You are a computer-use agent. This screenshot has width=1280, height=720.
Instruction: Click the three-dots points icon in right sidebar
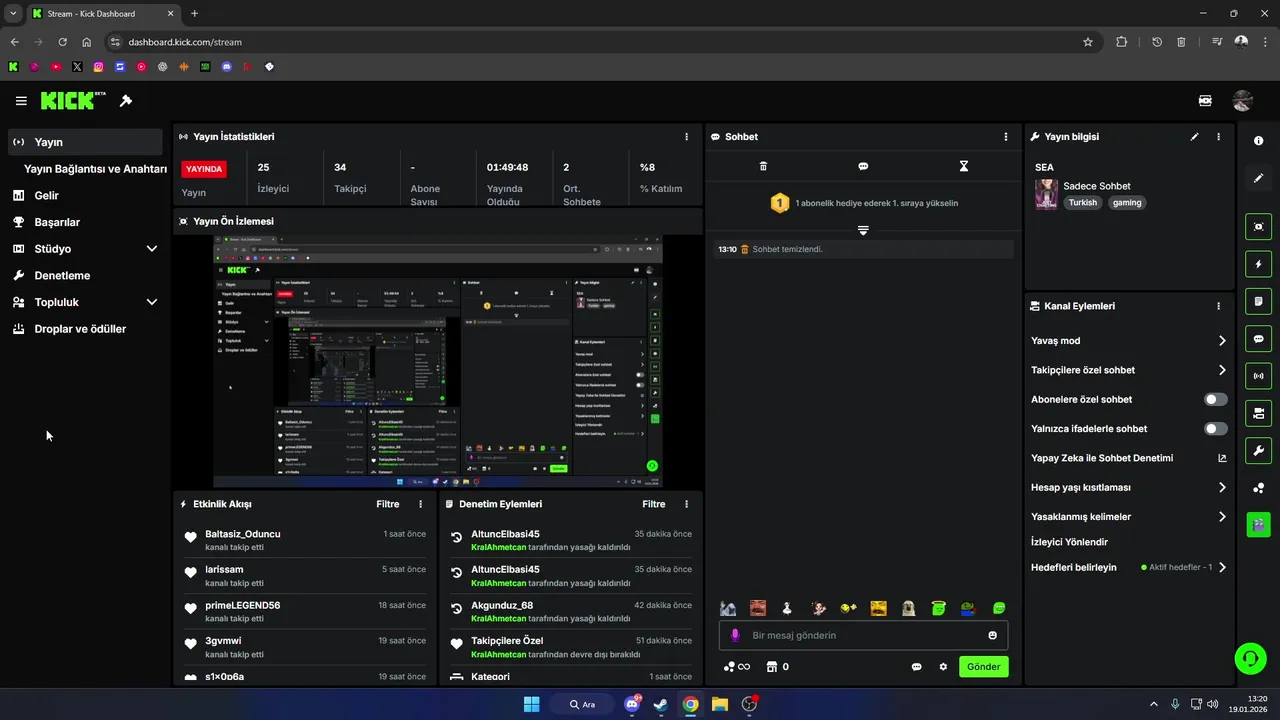[1259, 488]
